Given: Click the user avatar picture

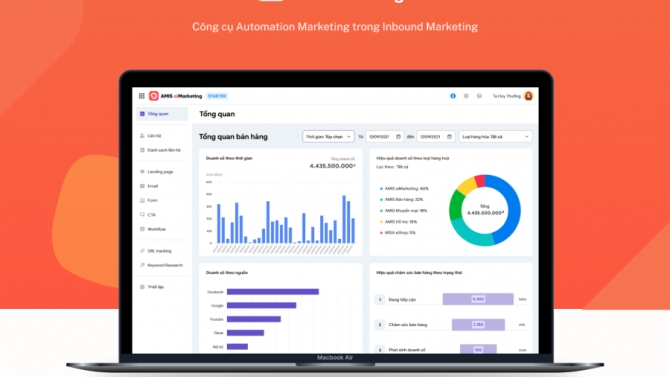Looking at the screenshot, I should [529, 96].
